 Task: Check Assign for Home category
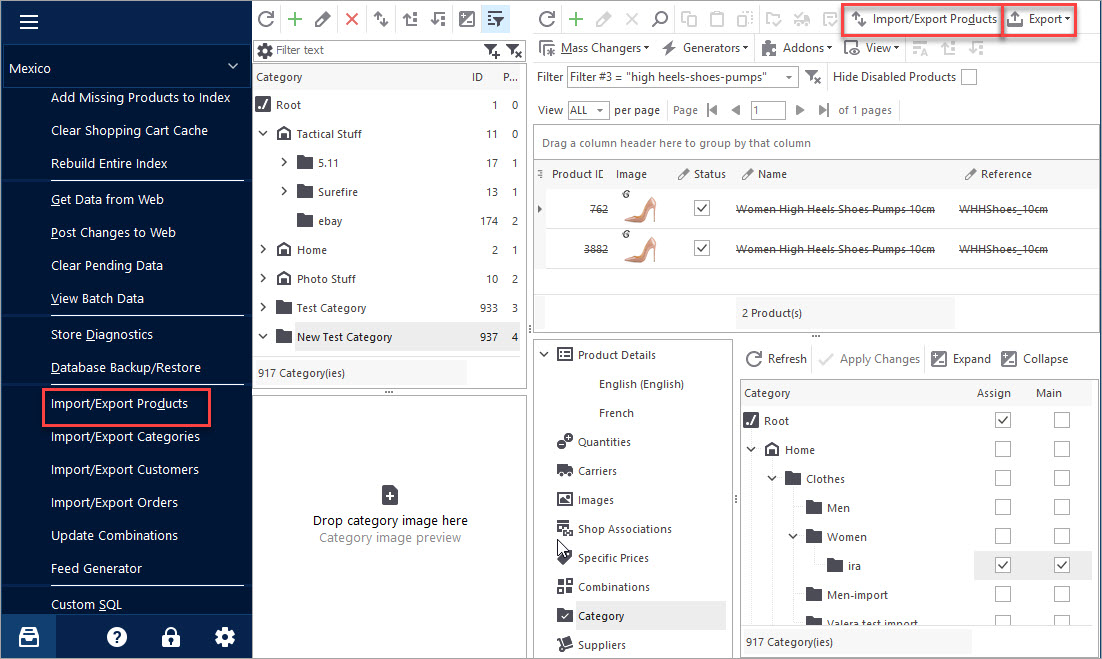tap(1003, 449)
